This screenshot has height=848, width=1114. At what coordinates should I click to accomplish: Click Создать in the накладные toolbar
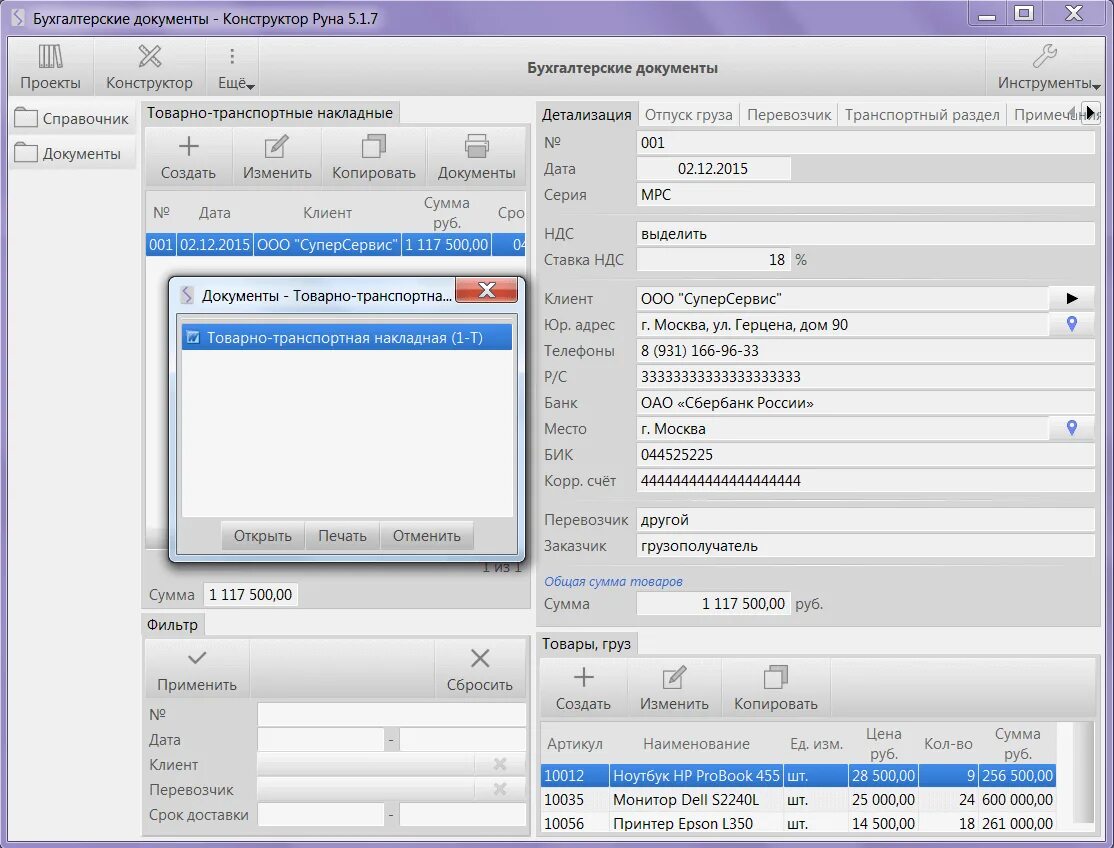click(188, 158)
